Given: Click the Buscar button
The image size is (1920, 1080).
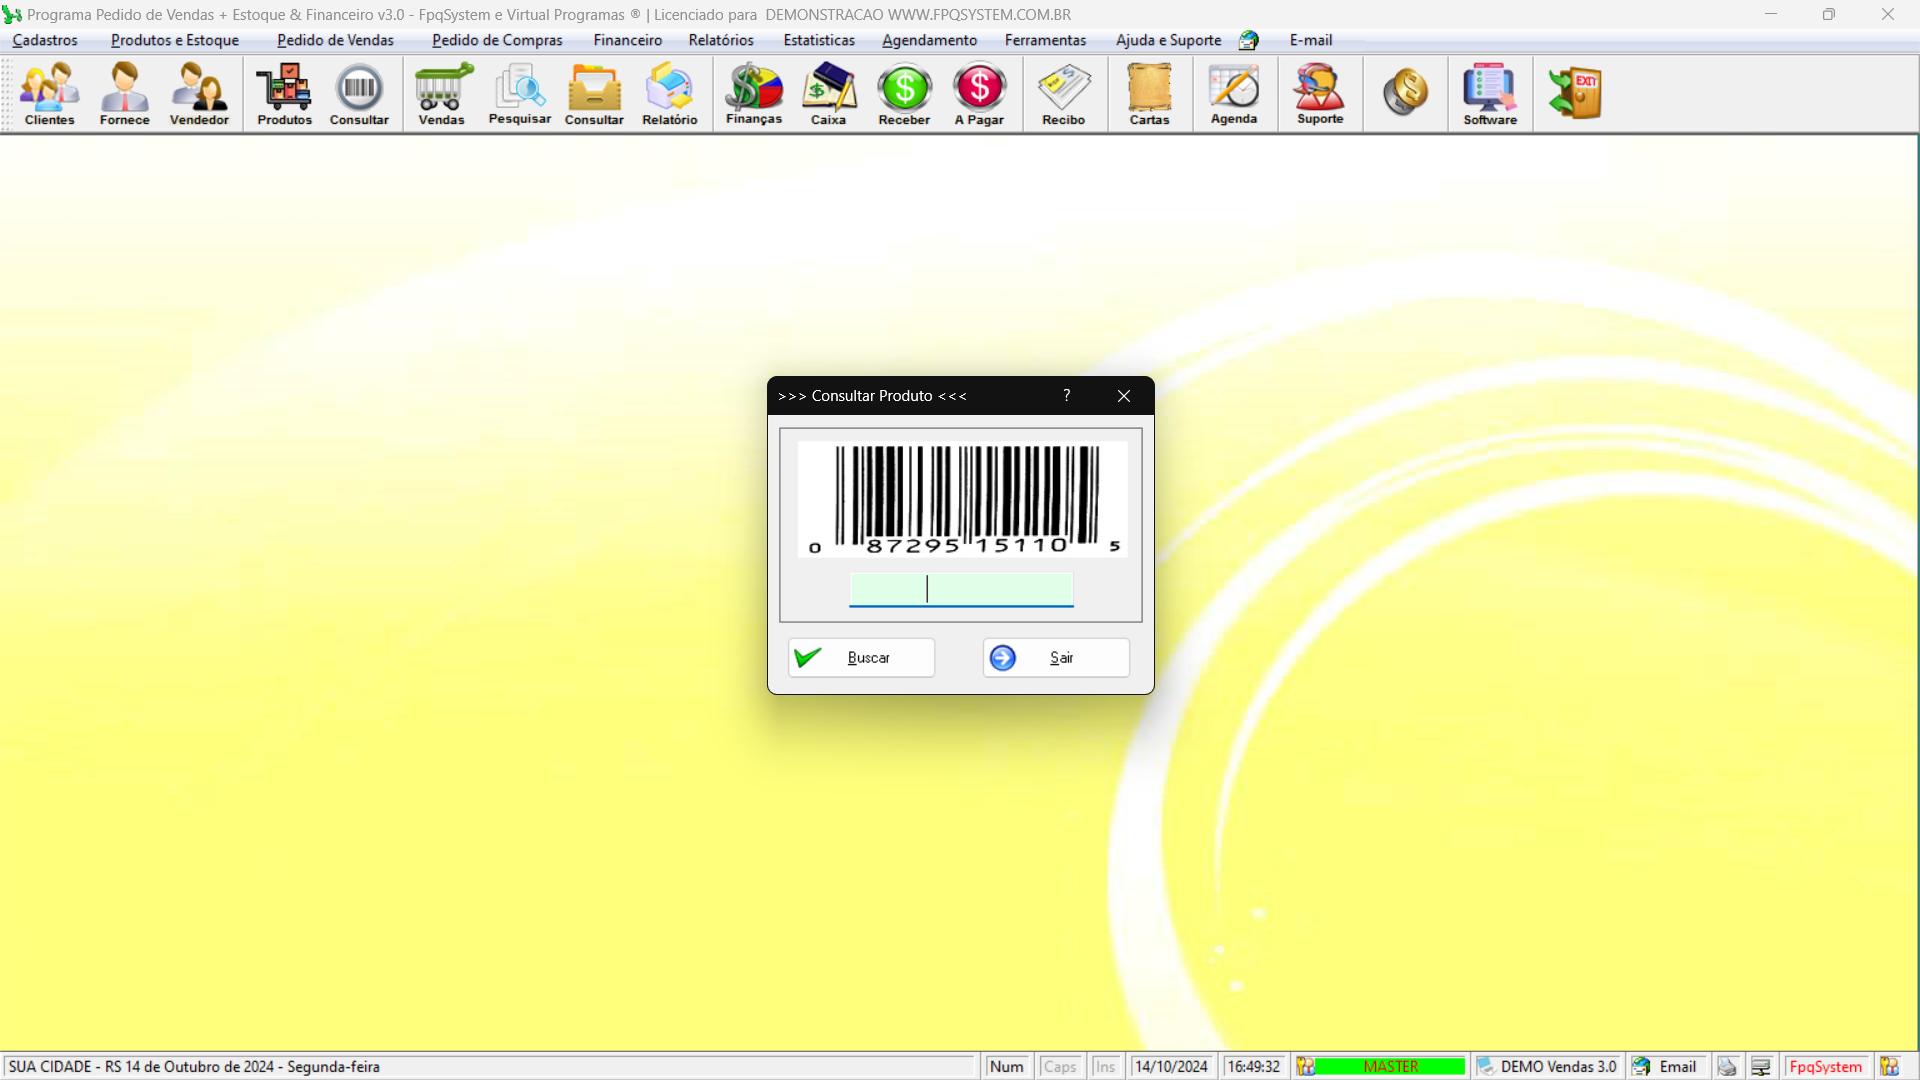Looking at the screenshot, I should click(x=861, y=658).
